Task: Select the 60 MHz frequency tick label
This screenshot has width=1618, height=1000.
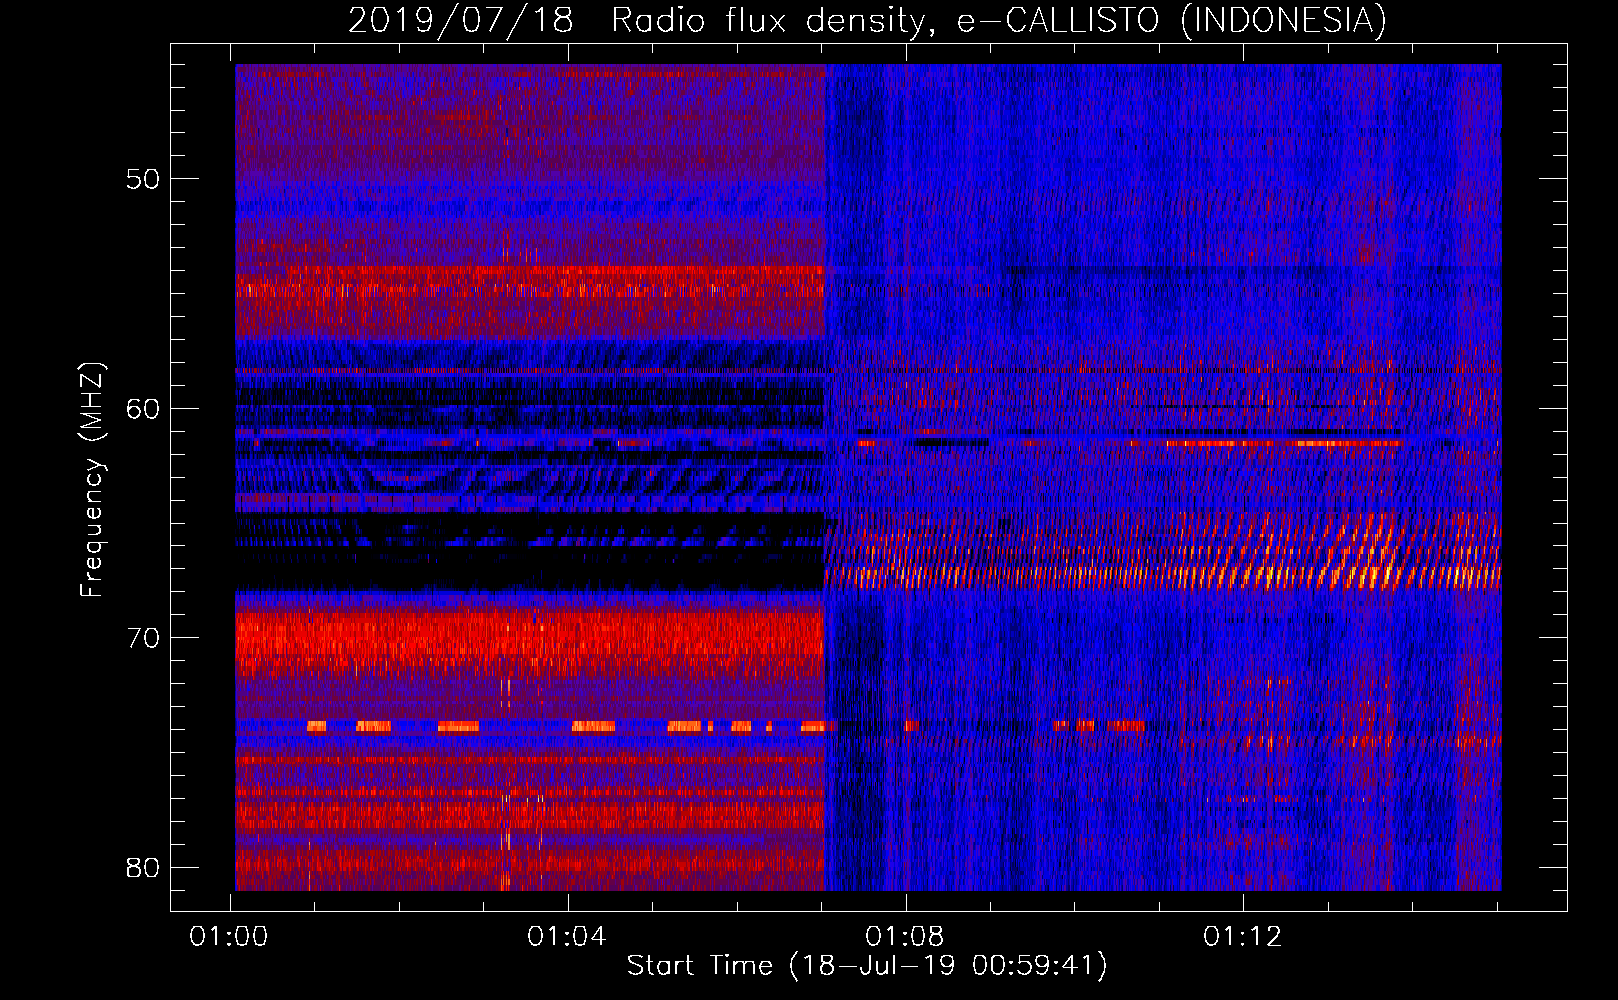Action: pos(143,408)
